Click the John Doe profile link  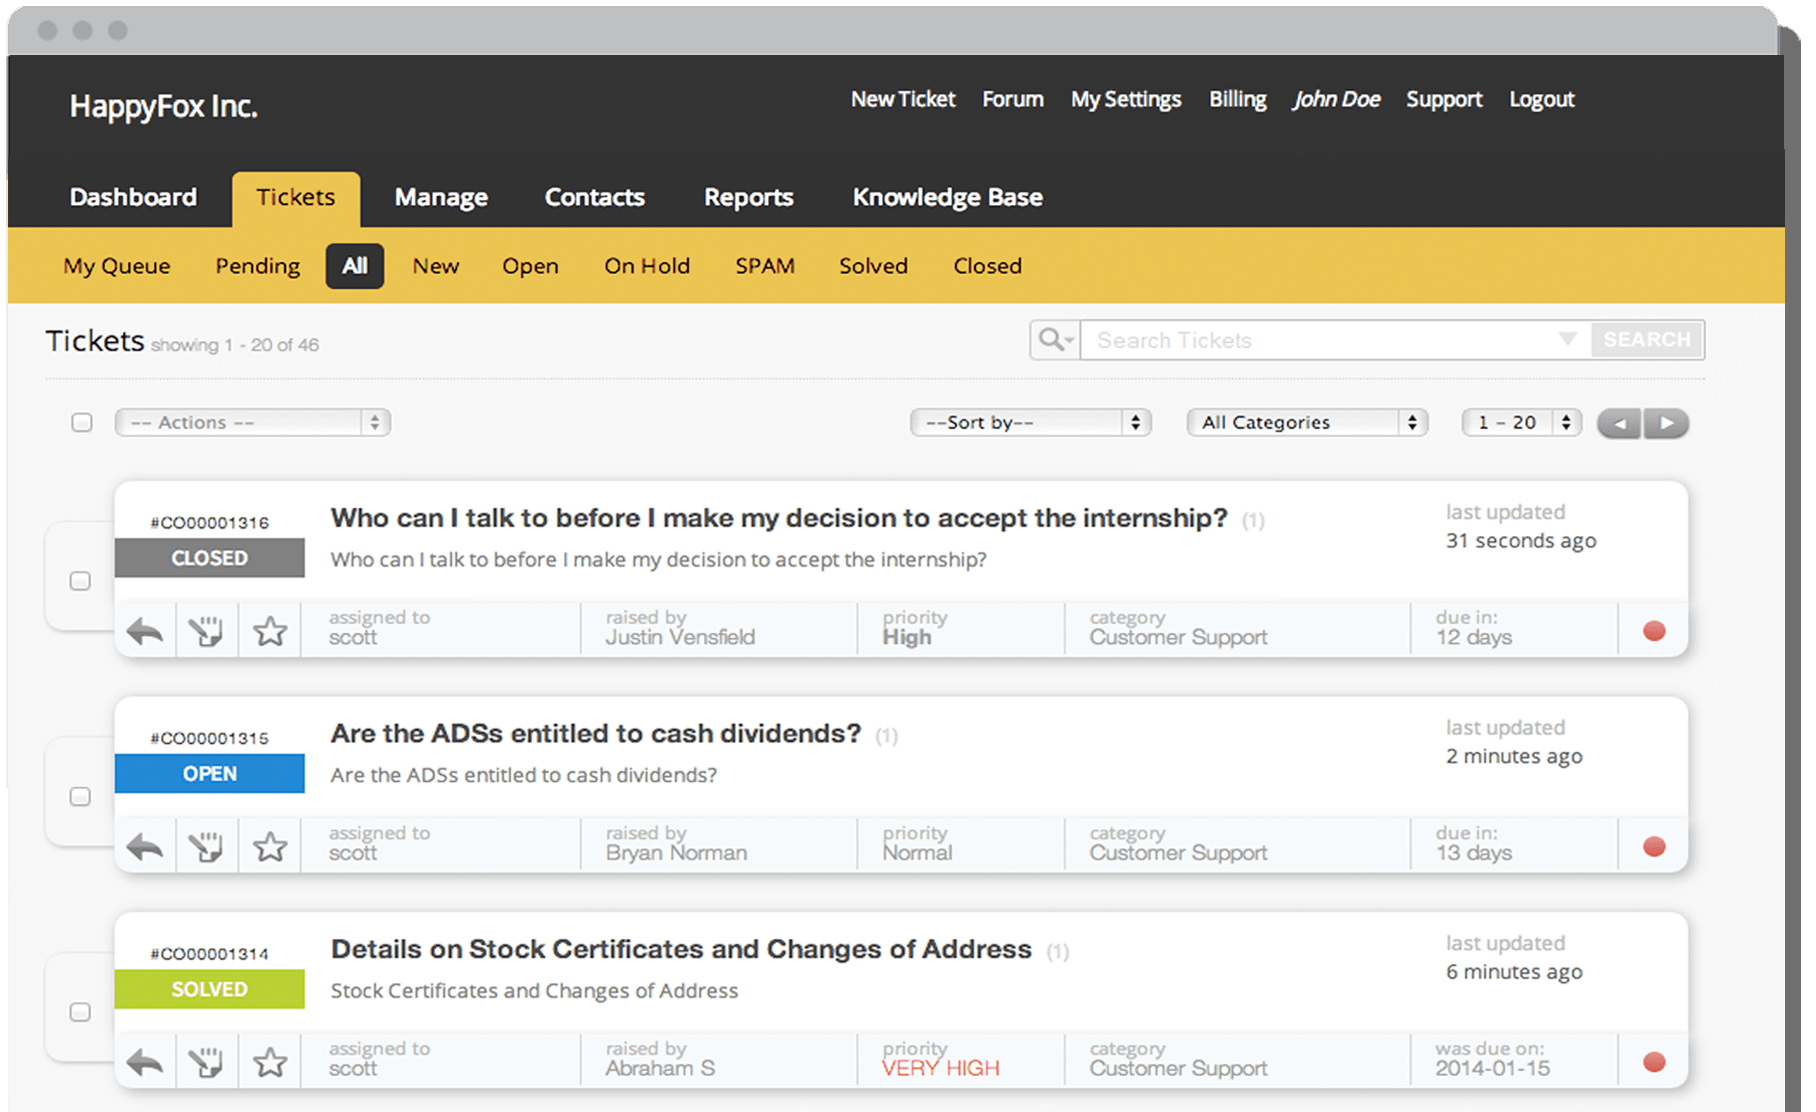pos(1336,99)
